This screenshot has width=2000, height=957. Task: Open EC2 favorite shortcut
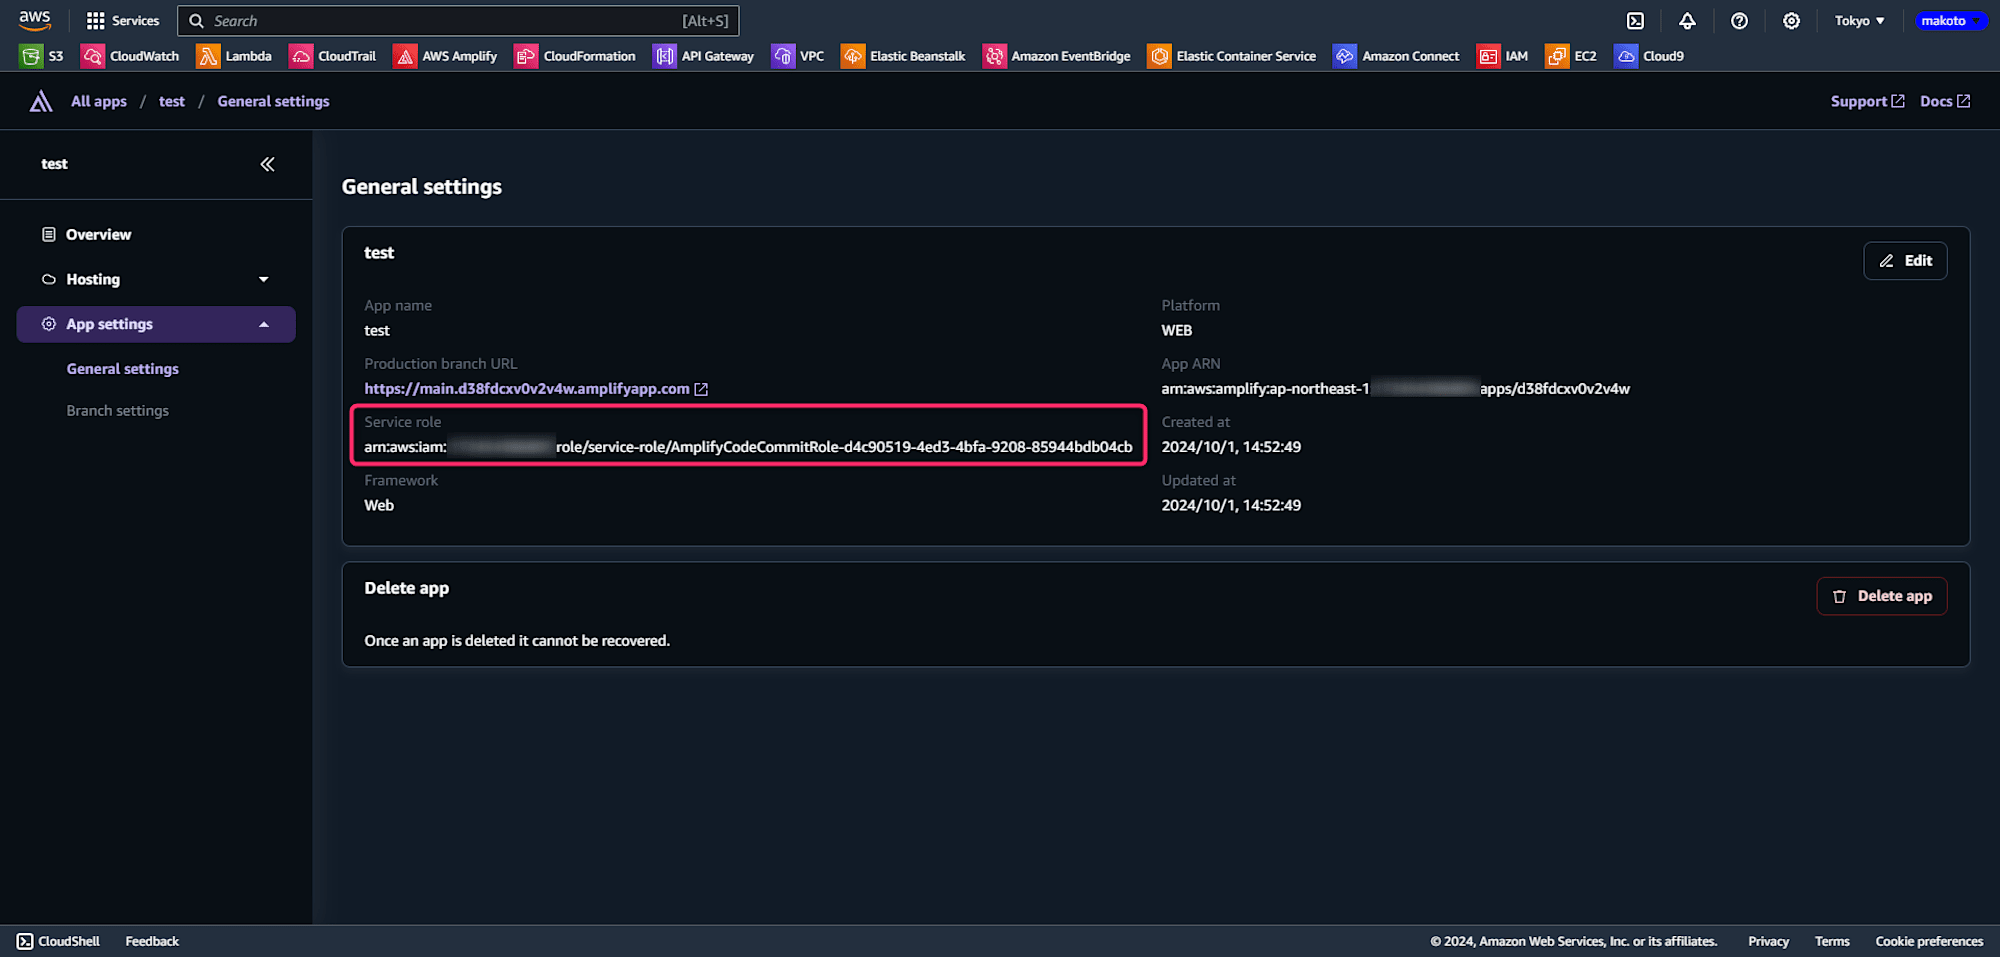point(1571,56)
